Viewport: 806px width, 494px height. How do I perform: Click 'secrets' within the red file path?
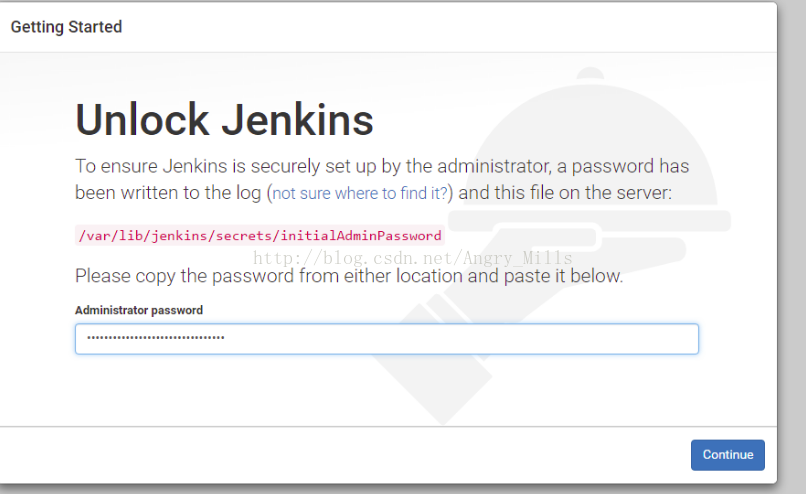[245, 235]
